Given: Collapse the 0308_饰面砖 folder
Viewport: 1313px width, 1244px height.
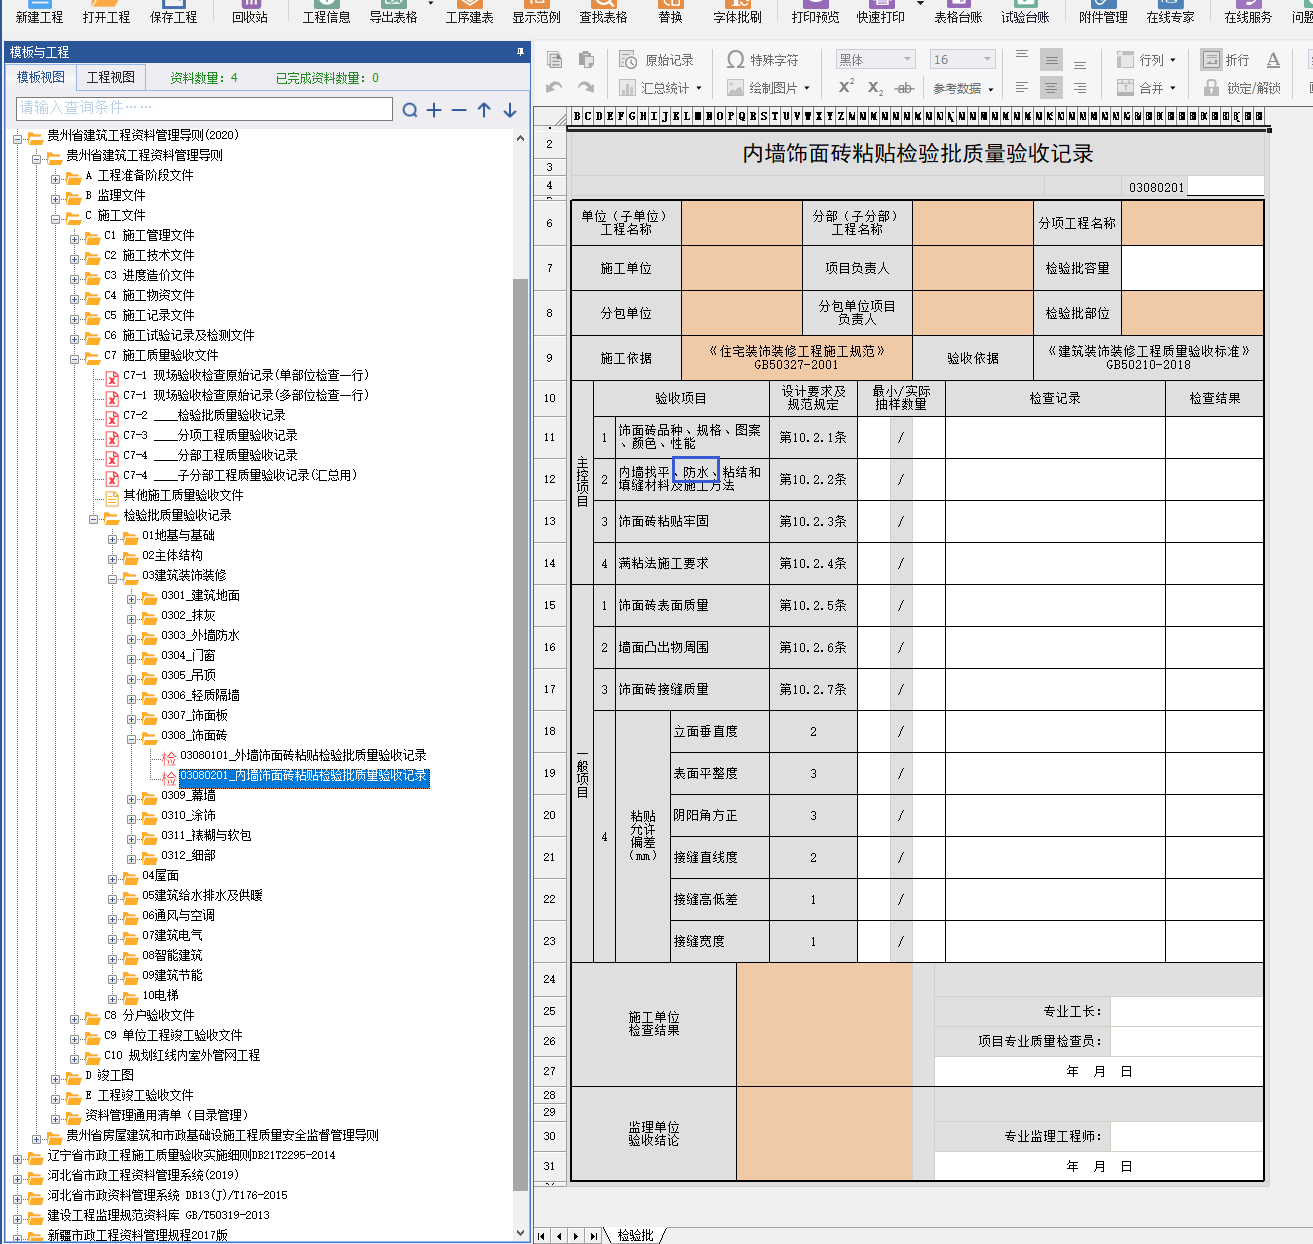Looking at the screenshot, I should point(132,739).
